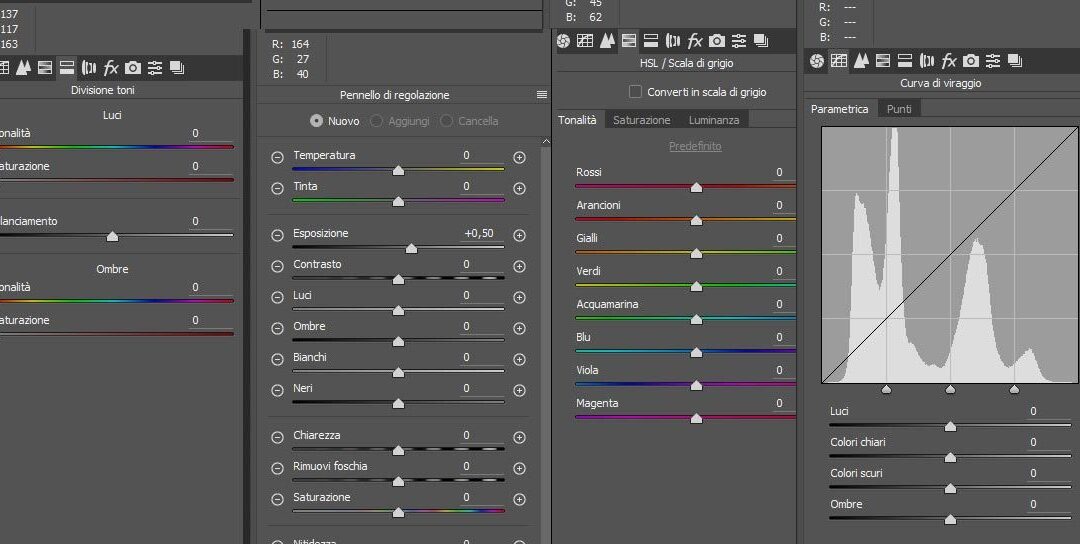The width and height of the screenshot is (1080, 544).
Task: Click the Esposizione value field showing +0,50
Action: click(x=479, y=233)
